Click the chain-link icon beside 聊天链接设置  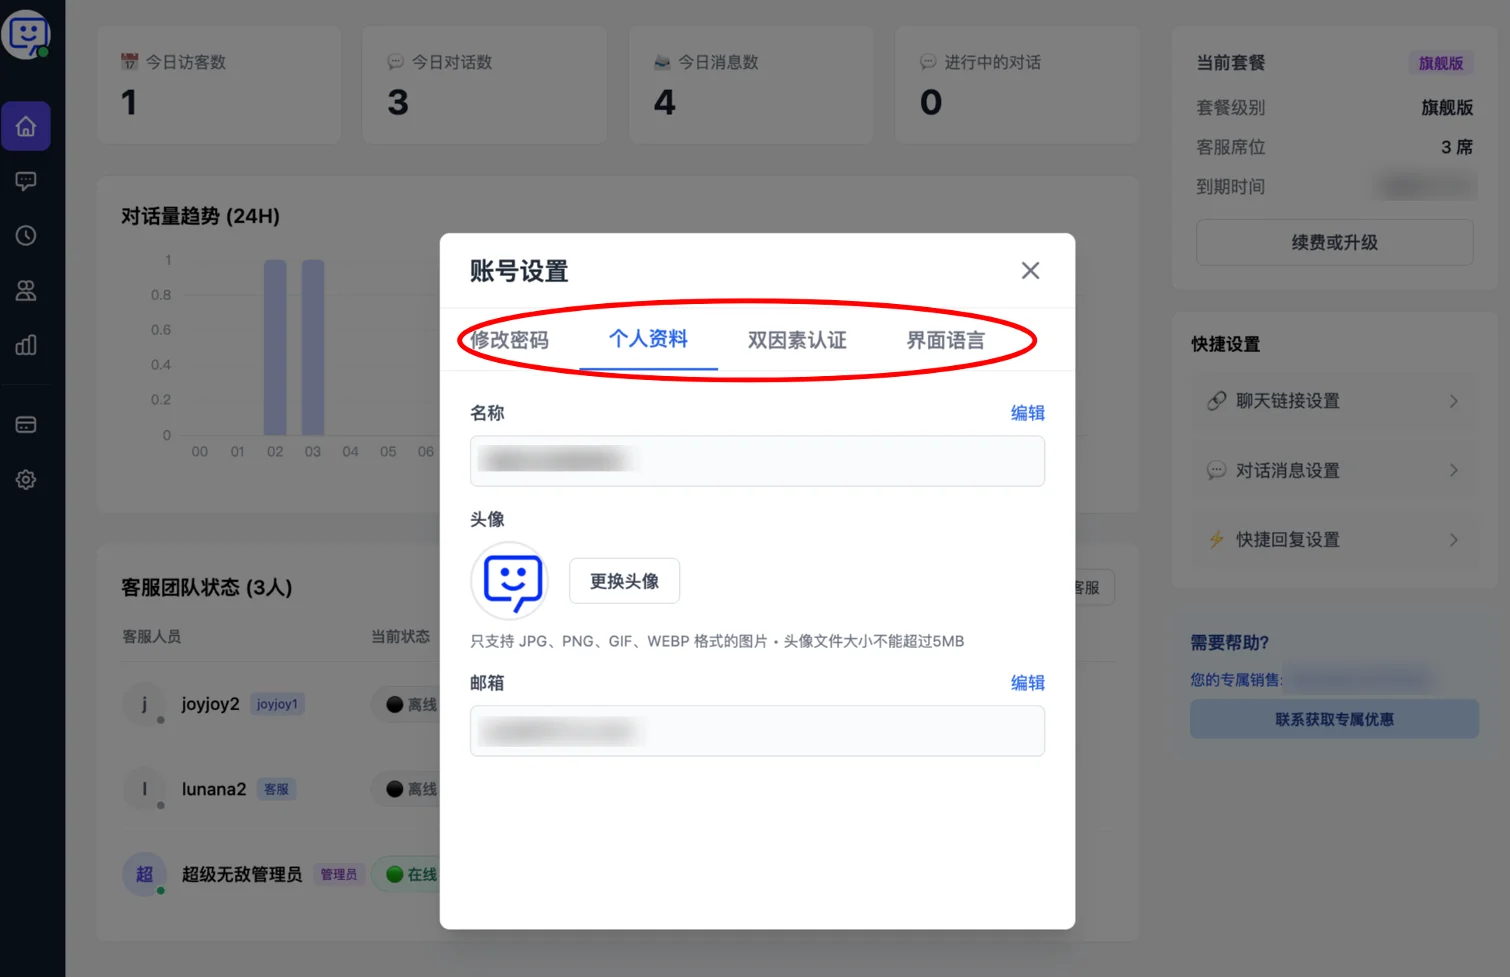pyautogui.click(x=1215, y=401)
